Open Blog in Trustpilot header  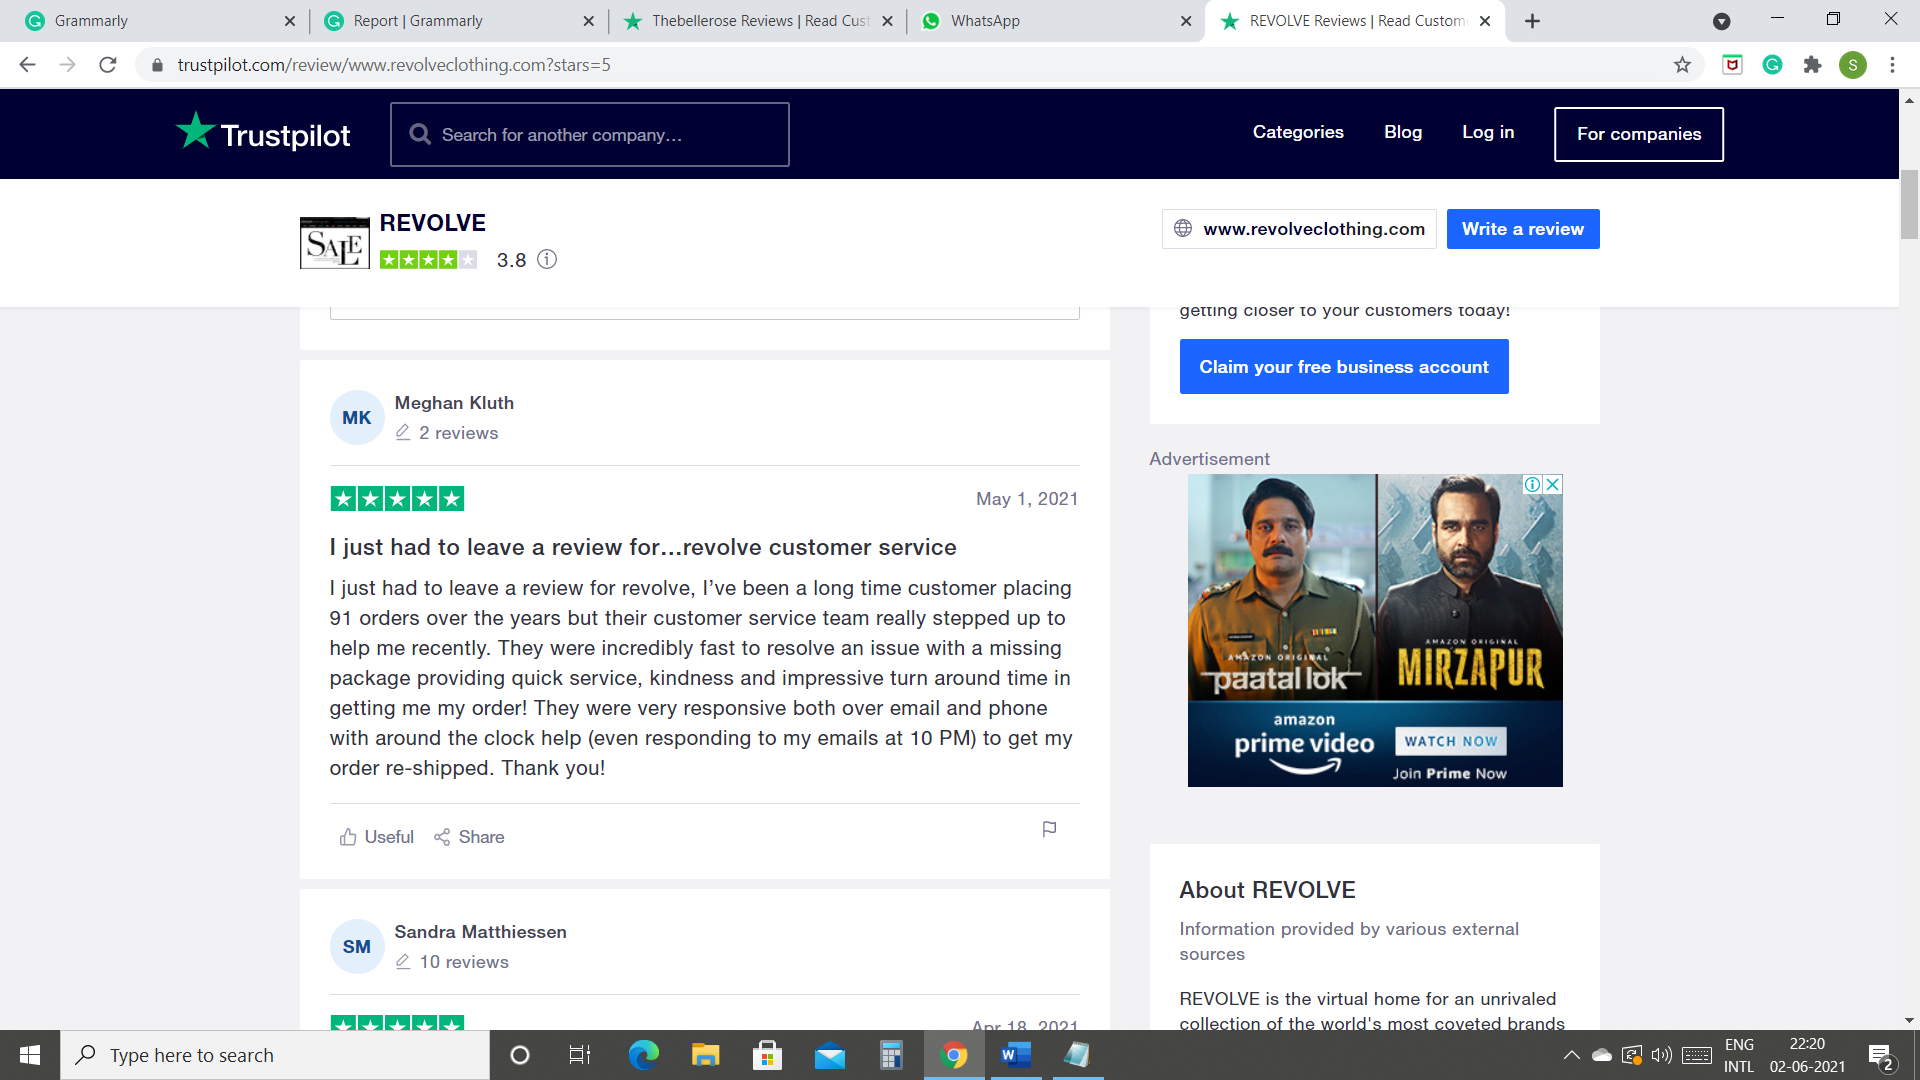(1403, 132)
